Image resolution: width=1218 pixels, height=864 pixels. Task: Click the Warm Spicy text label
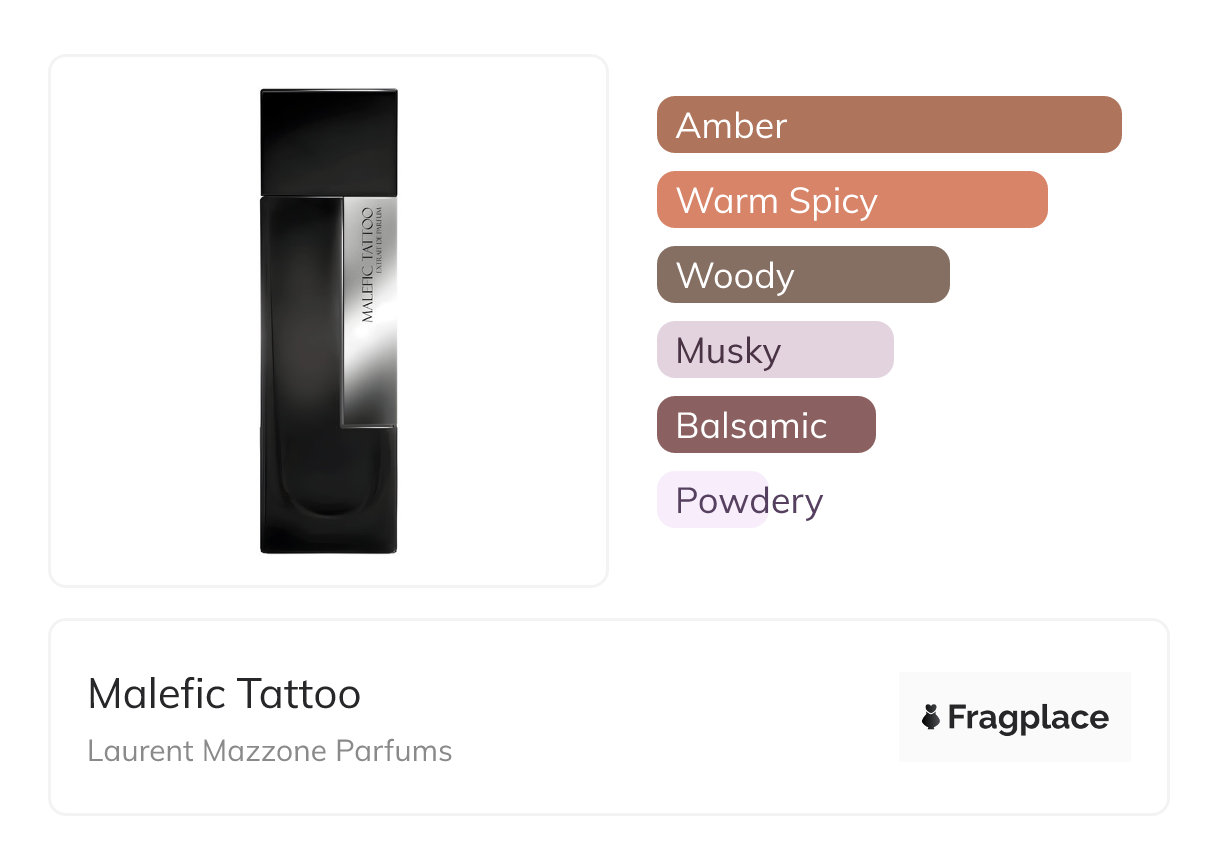click(776, 201)
